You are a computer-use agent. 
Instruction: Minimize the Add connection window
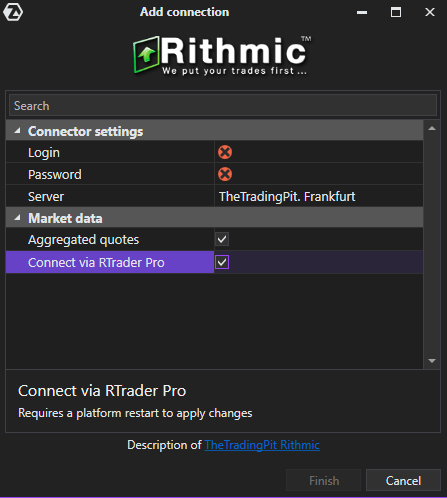tap(362, 12)
